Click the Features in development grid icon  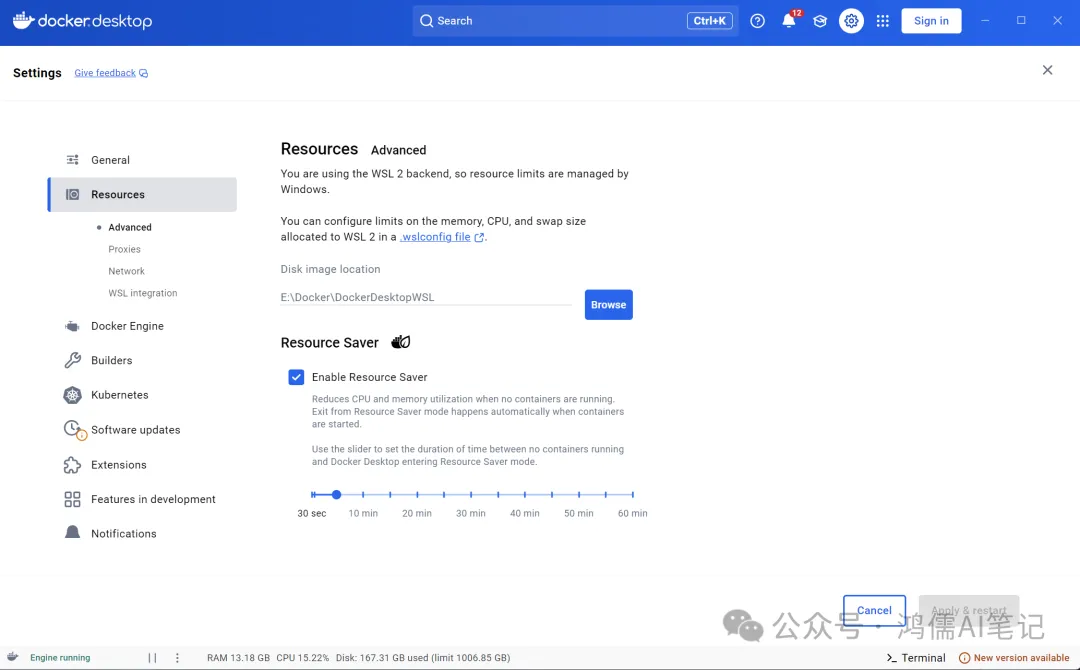72,499
